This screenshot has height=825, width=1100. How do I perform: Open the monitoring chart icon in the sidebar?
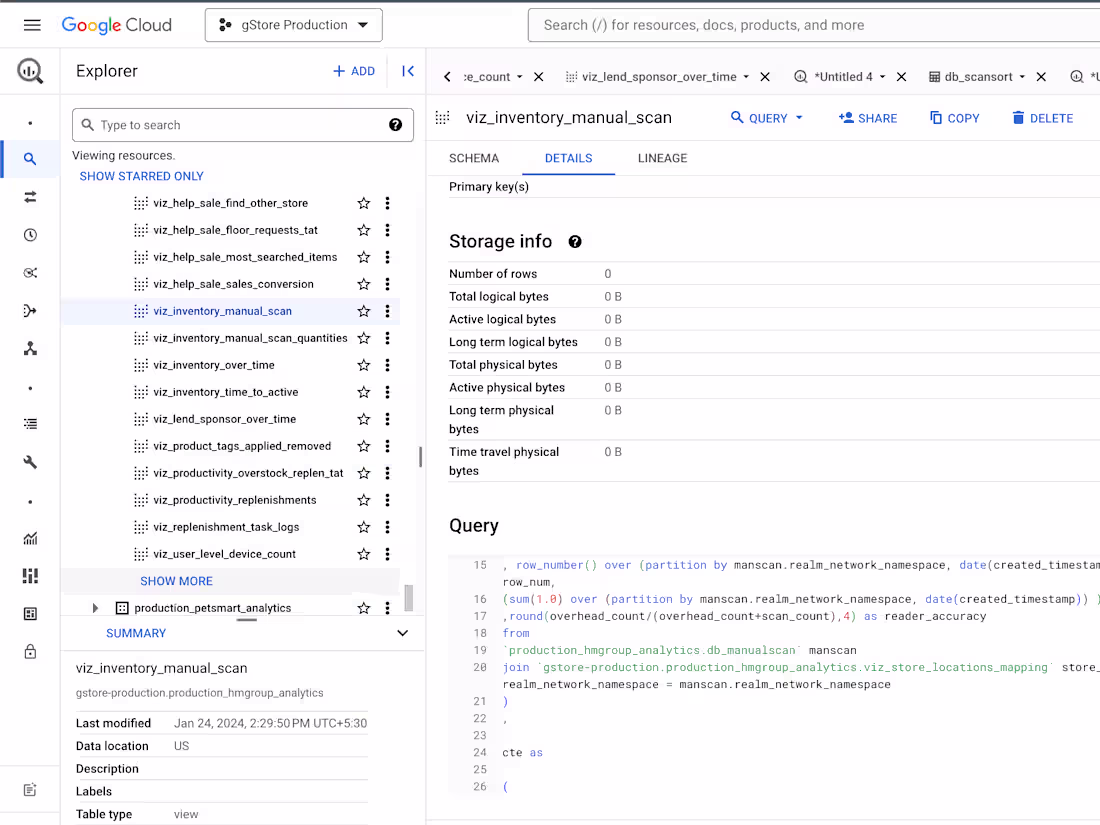[30, 538]
